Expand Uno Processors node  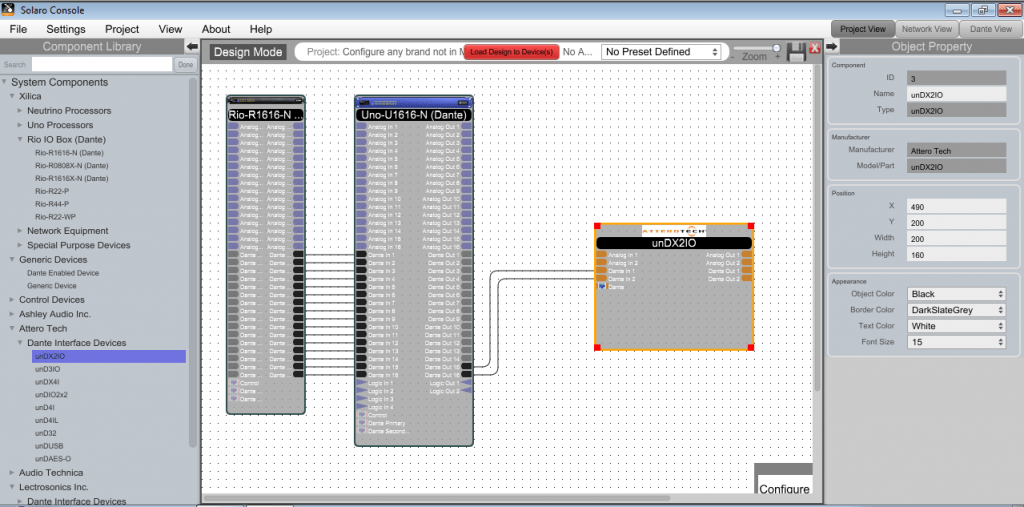(x=20, y=125)
